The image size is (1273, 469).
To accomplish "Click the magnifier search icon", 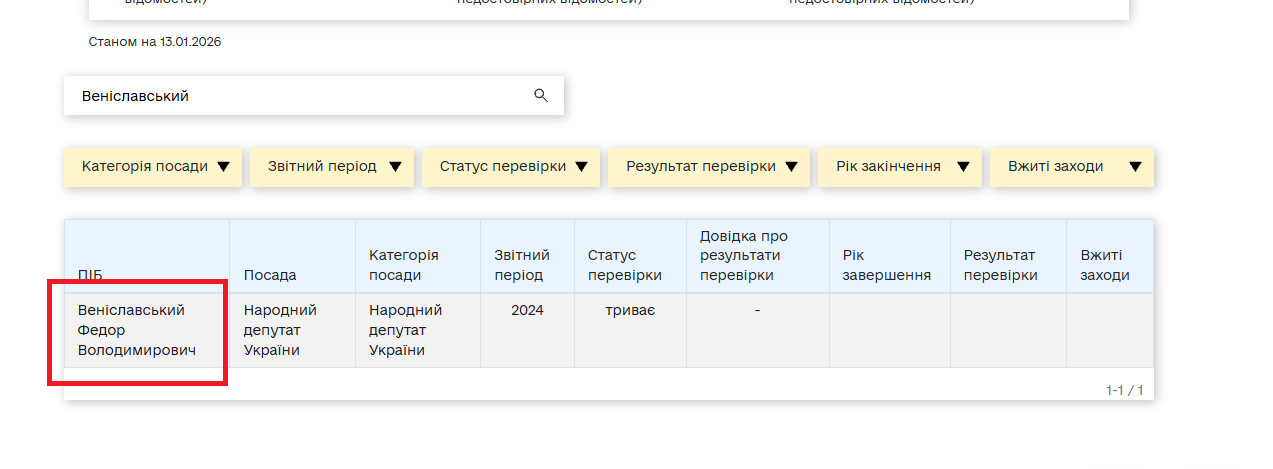I will pyautogui.click(x=541, y=96).
